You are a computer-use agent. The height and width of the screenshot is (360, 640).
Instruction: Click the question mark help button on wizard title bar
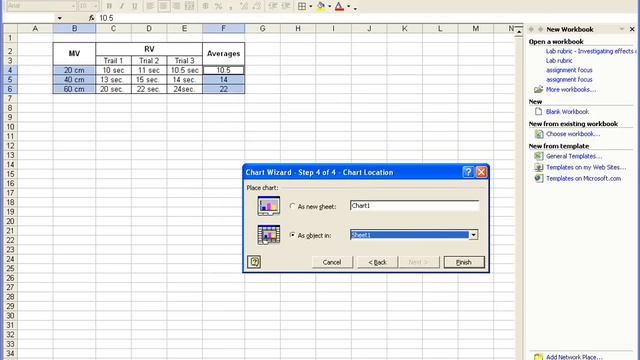[x=468, y=172]
